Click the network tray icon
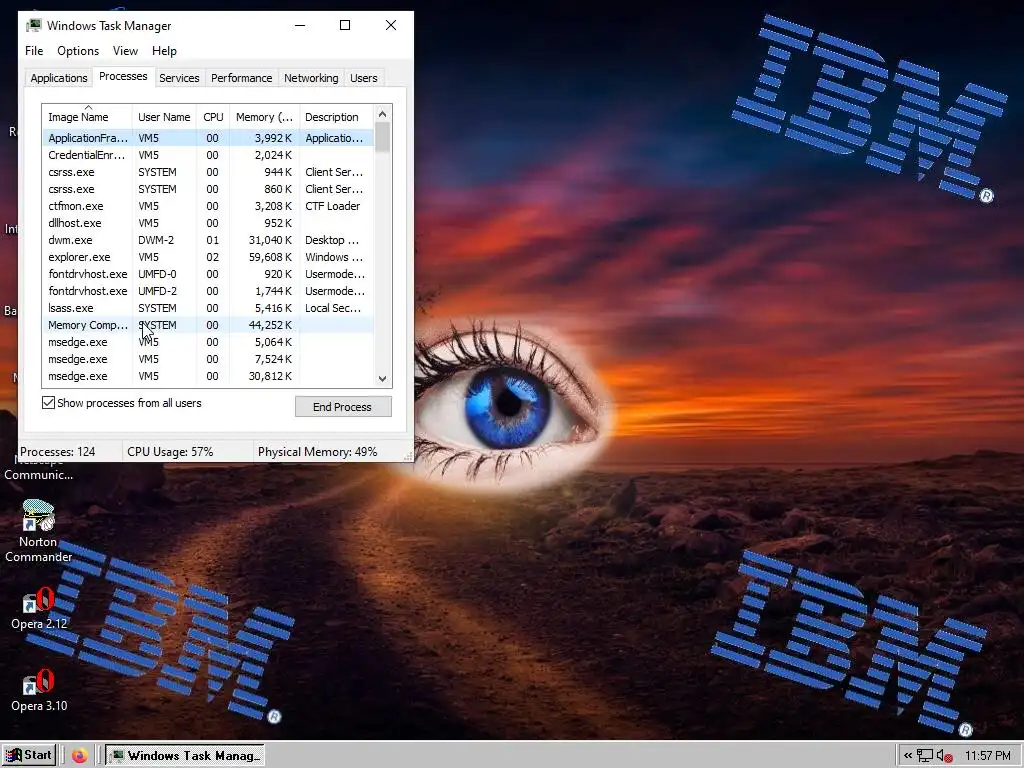Screen dimensions: 1024x768 925,756
